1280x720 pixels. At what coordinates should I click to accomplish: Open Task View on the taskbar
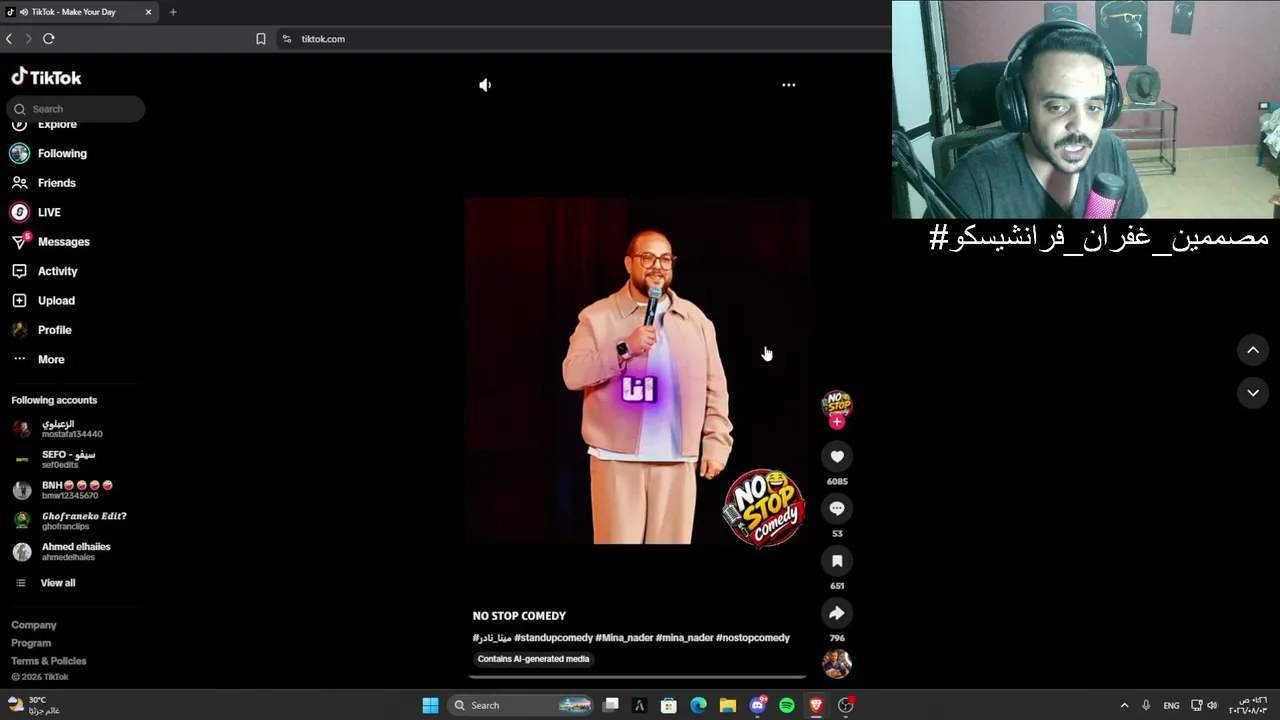coord(611,705)
